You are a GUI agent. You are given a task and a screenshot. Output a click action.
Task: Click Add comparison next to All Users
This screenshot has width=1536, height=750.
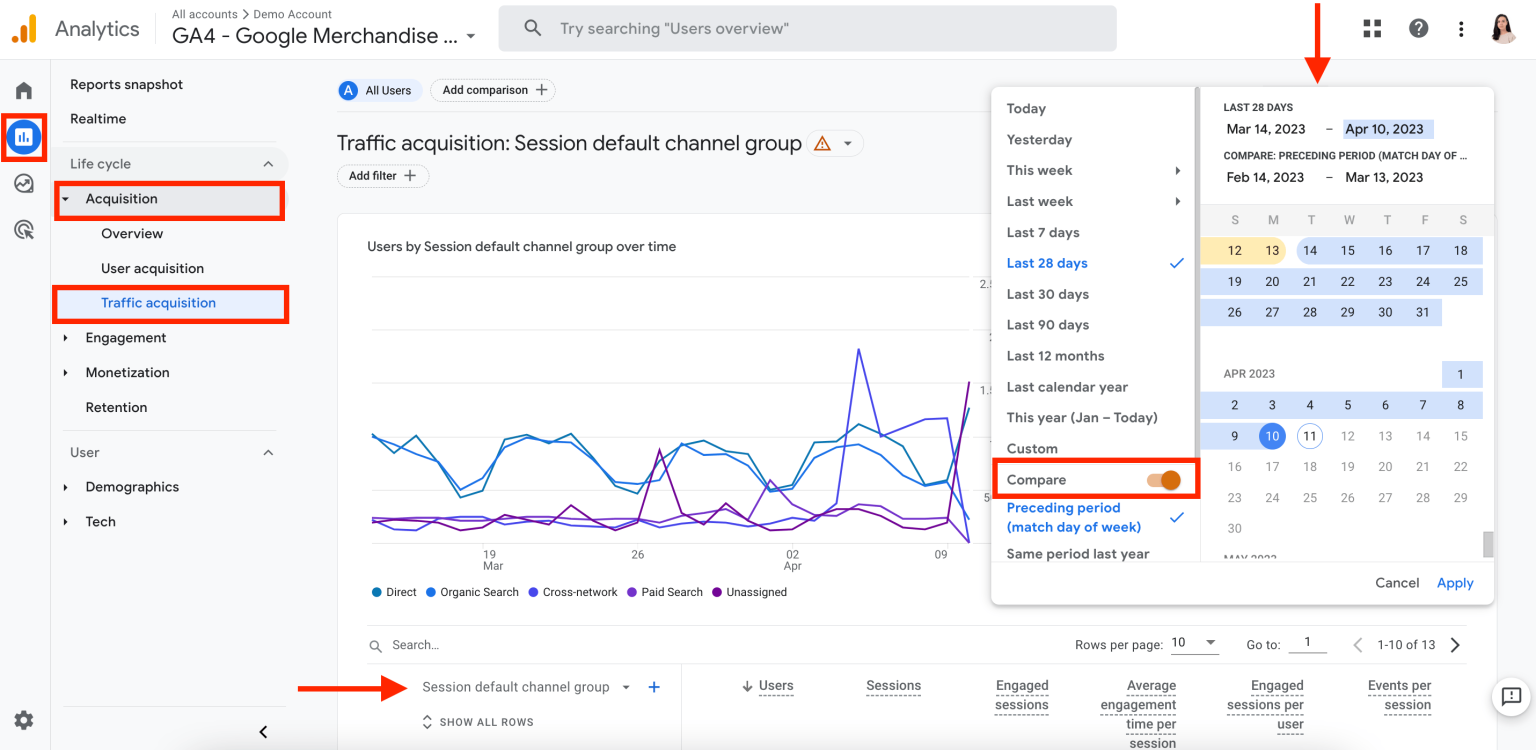(x=492, y=89)
